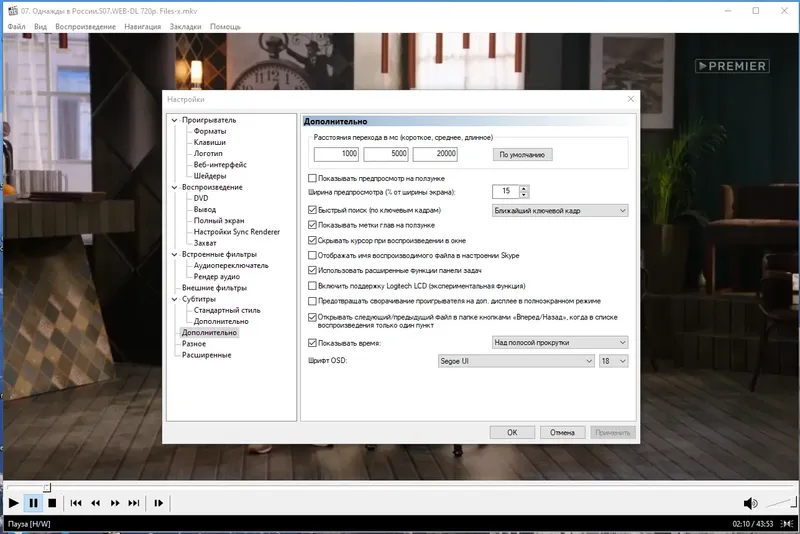Stop playback with the Stop button
This screenshot has width=800, height=534.
(52, 503)
